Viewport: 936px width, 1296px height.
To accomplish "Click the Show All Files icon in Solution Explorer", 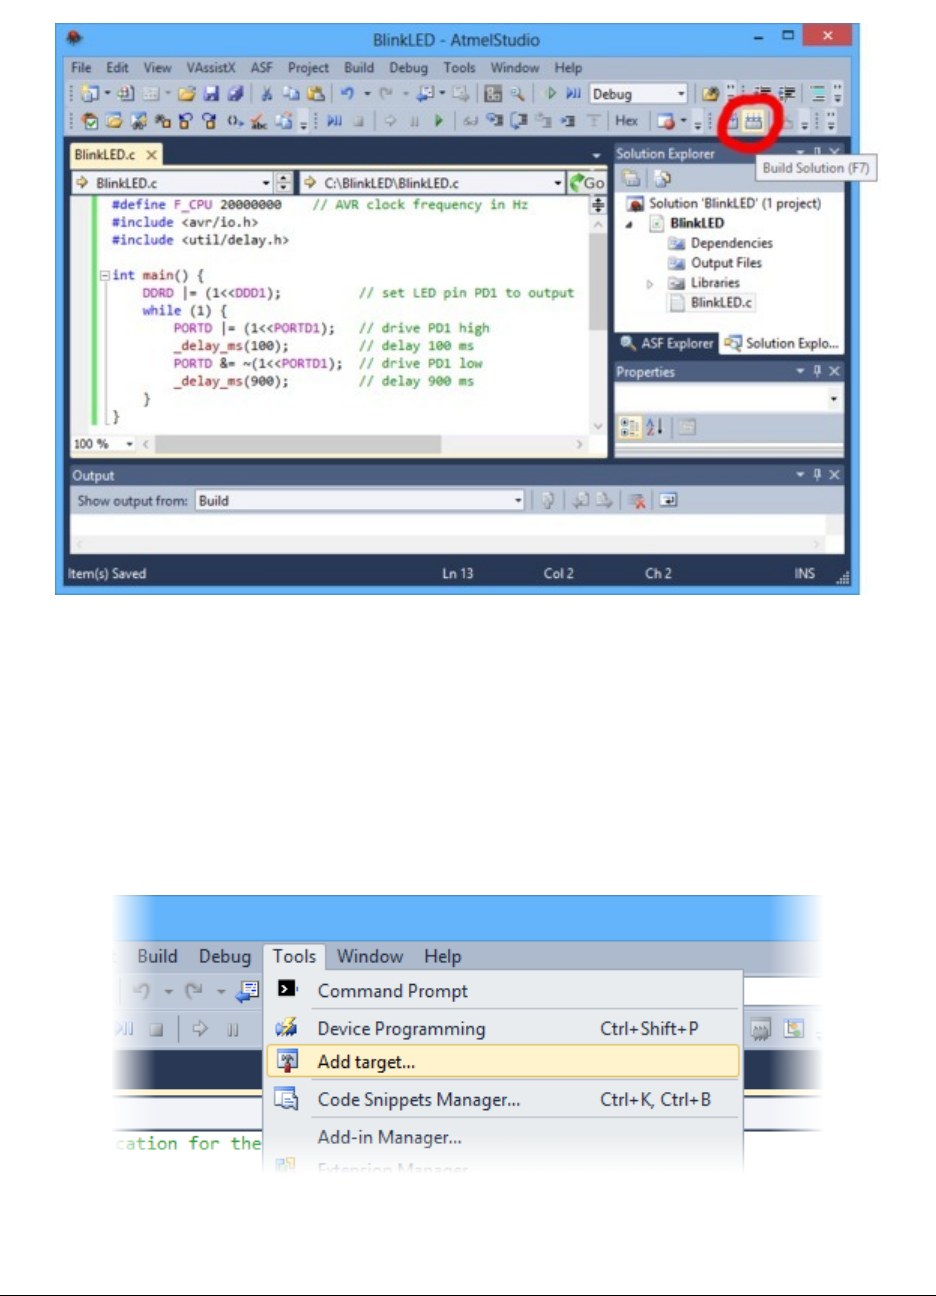I will point(662,178).
